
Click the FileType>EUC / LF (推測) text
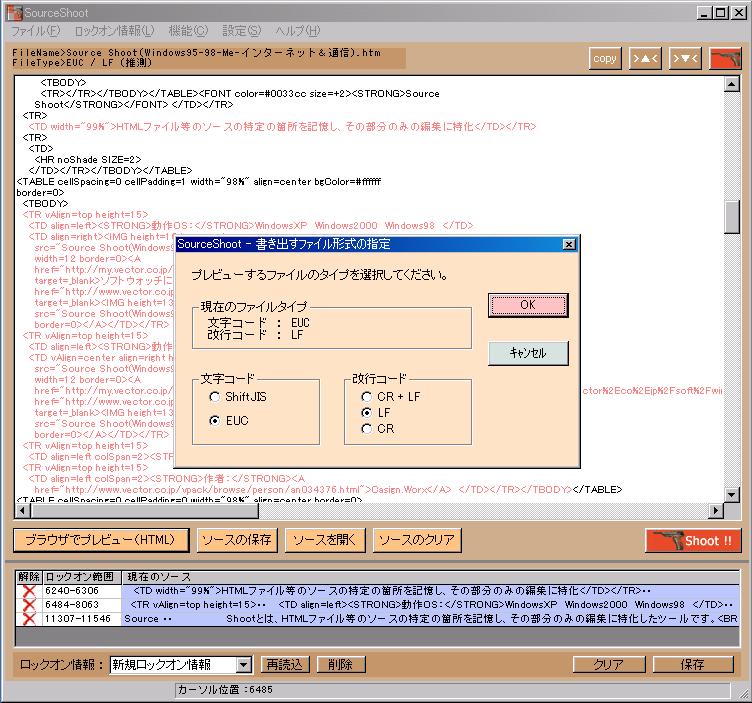pos(82,63)
